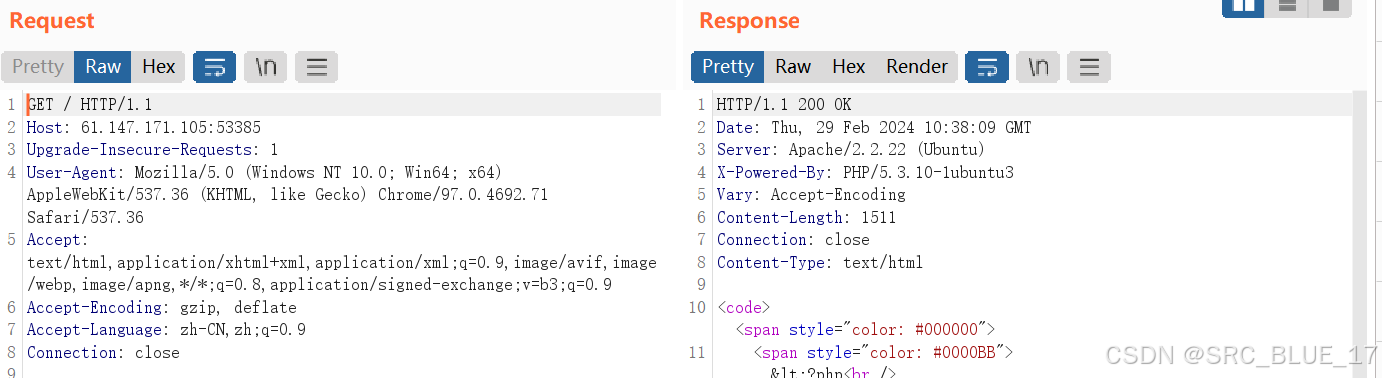The width and height of the screenshot is (1382, 378).
Task: Switch Response view to Pretty tab
Action: pyautogui.click(x=728, y=67)
